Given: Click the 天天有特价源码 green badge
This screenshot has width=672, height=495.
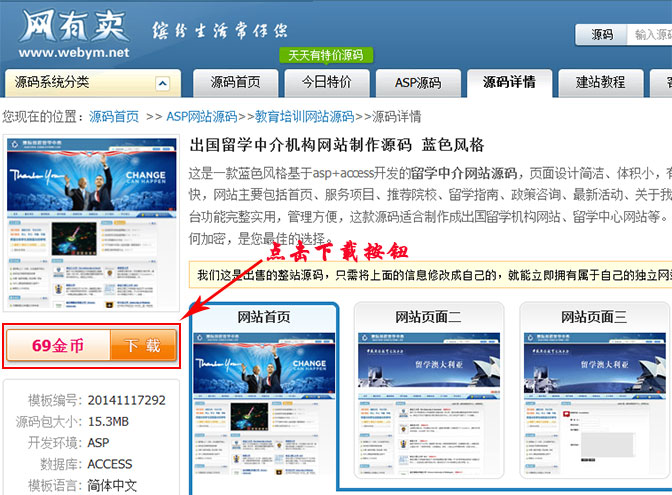Looking at the screenshot, I should coord(326,55).
